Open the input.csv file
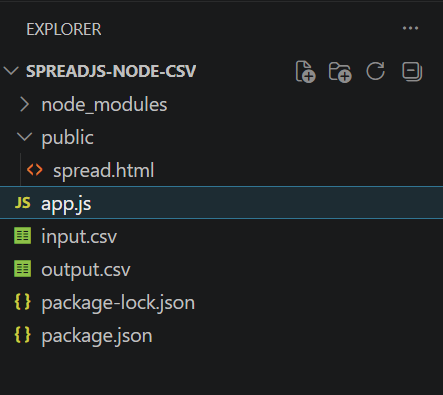 pos(79,237)
